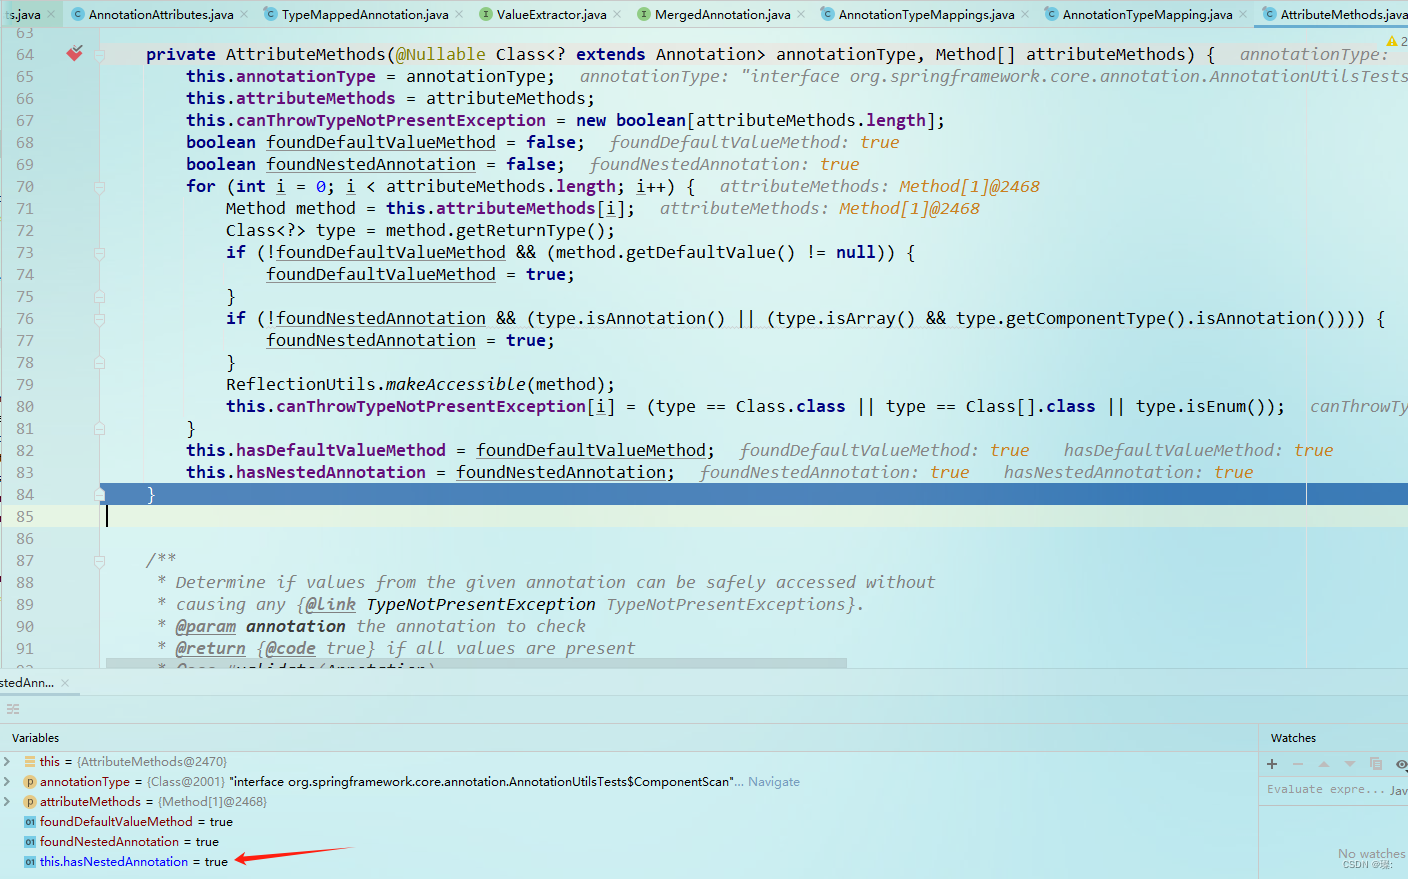
Task: Click the icon beside this.hasNestedAnnotation variable
Action: [30, 862]
